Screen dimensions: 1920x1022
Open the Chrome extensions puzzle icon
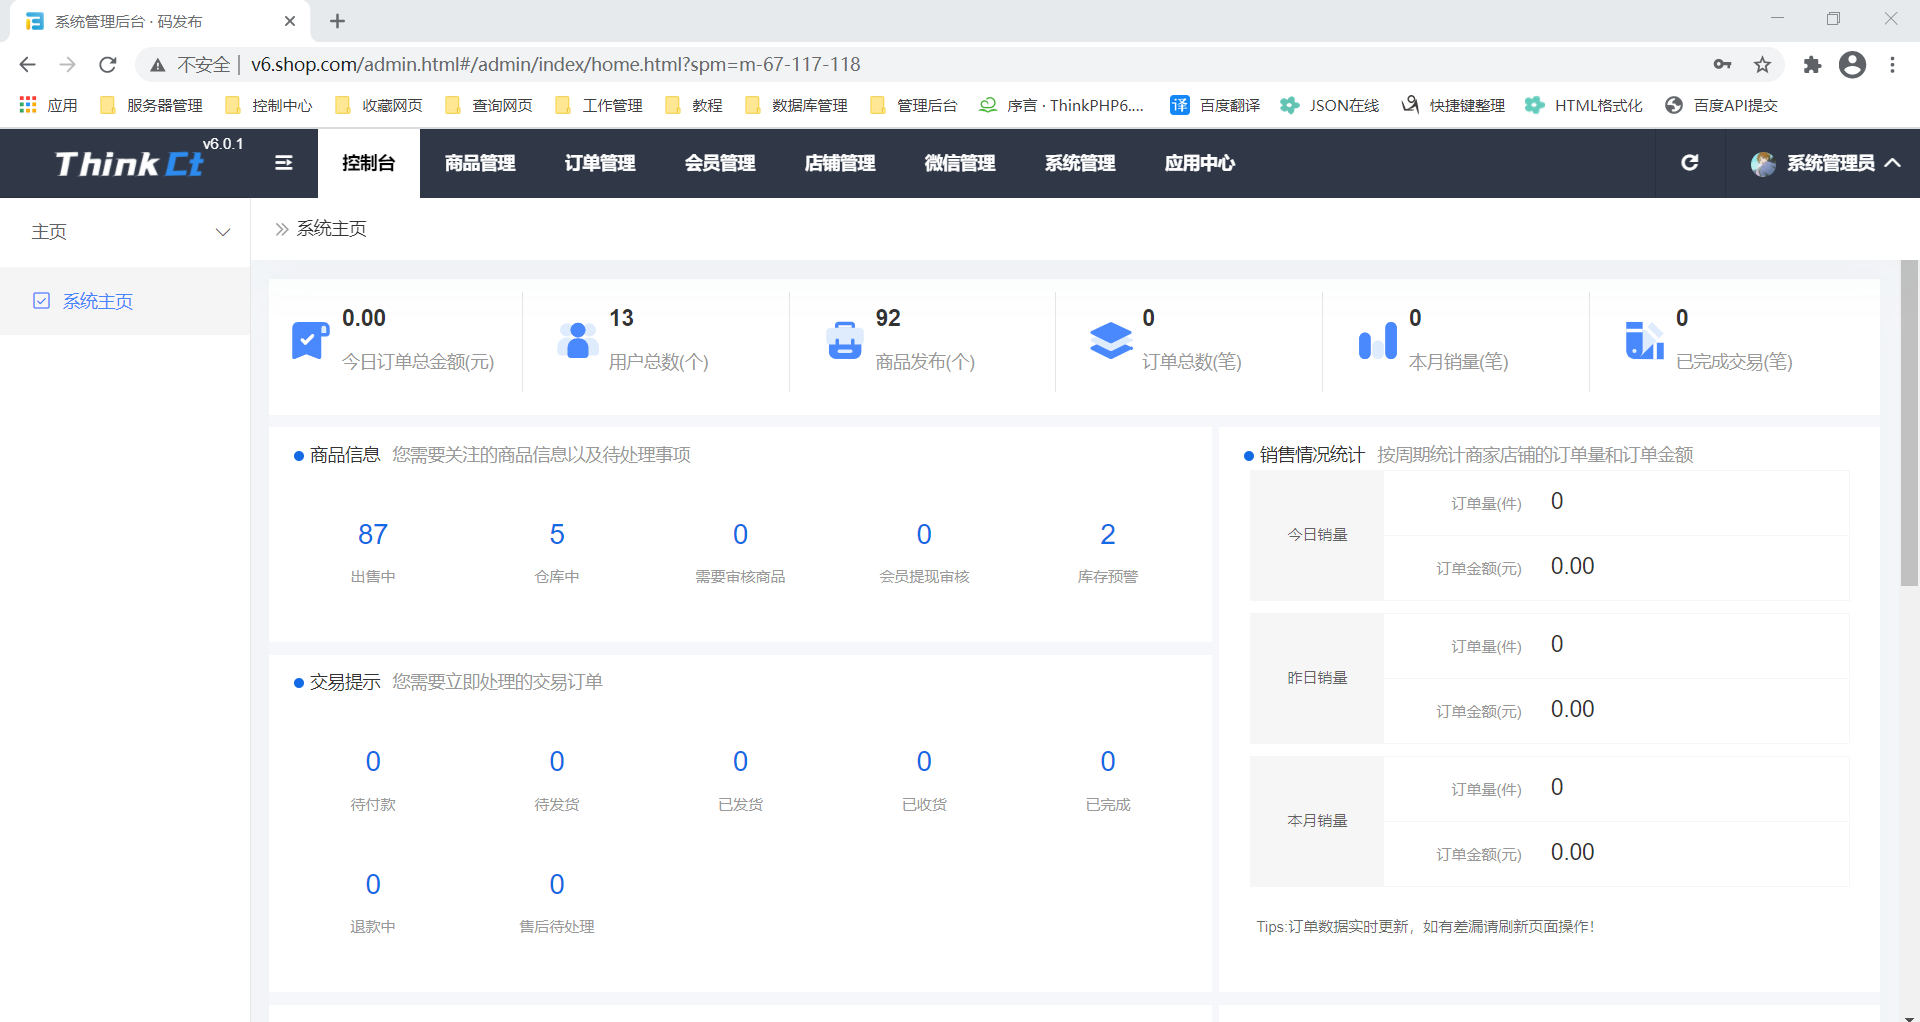(x=1812, y=65)
